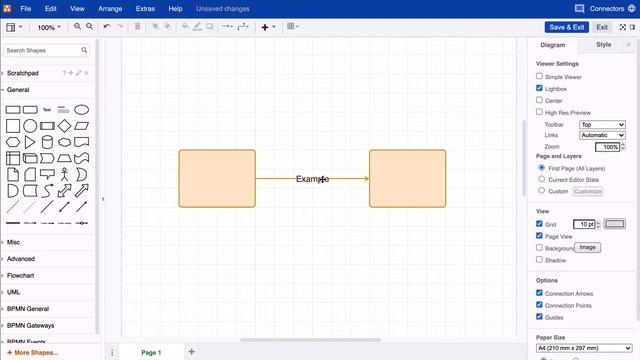Open the Paper Size A4 dropdown
Image resolution: width=640 pixels, height=360 pixels.
point(584,348)
